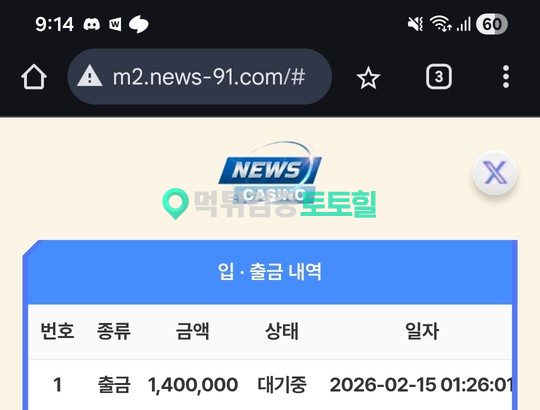
Task: Tap the muted sound status icon
Action: 416,24
